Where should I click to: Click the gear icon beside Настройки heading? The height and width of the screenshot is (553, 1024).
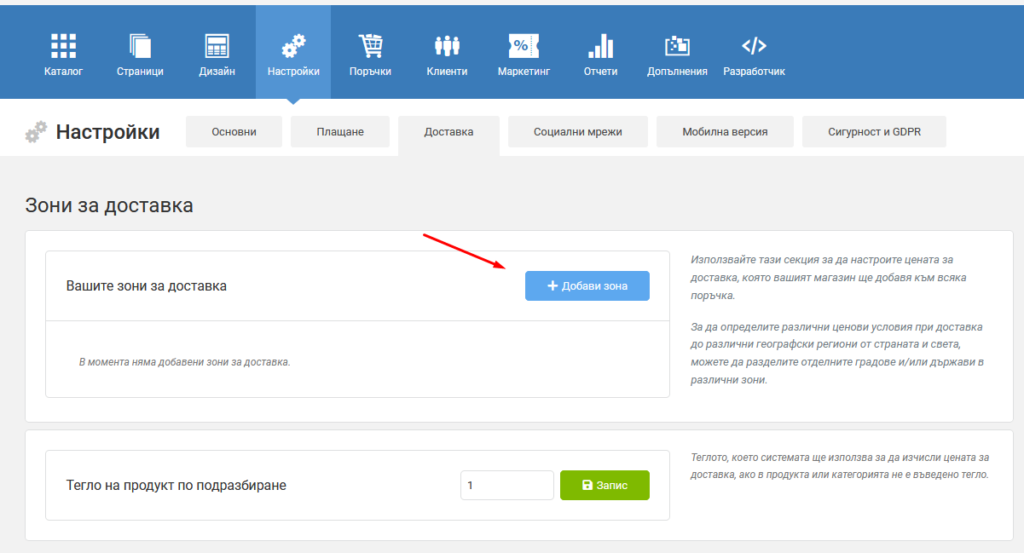(x=36, y=131)
